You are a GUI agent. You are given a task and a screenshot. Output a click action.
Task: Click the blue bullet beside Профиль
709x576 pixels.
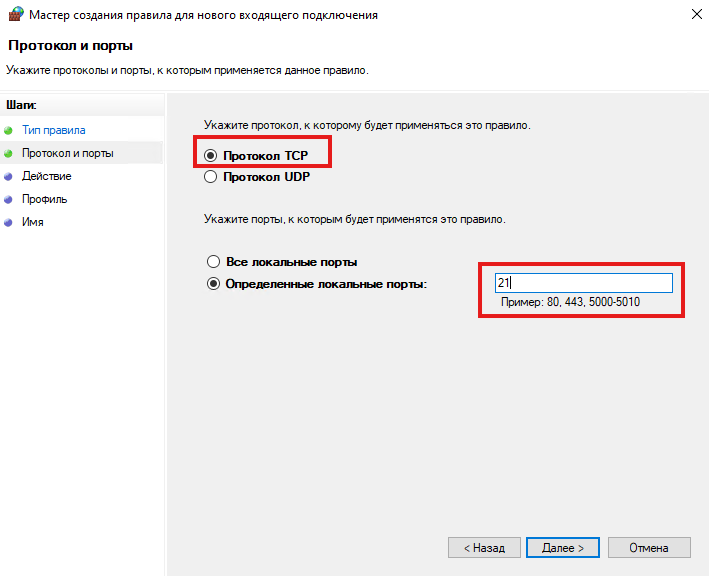coord(9,199)
